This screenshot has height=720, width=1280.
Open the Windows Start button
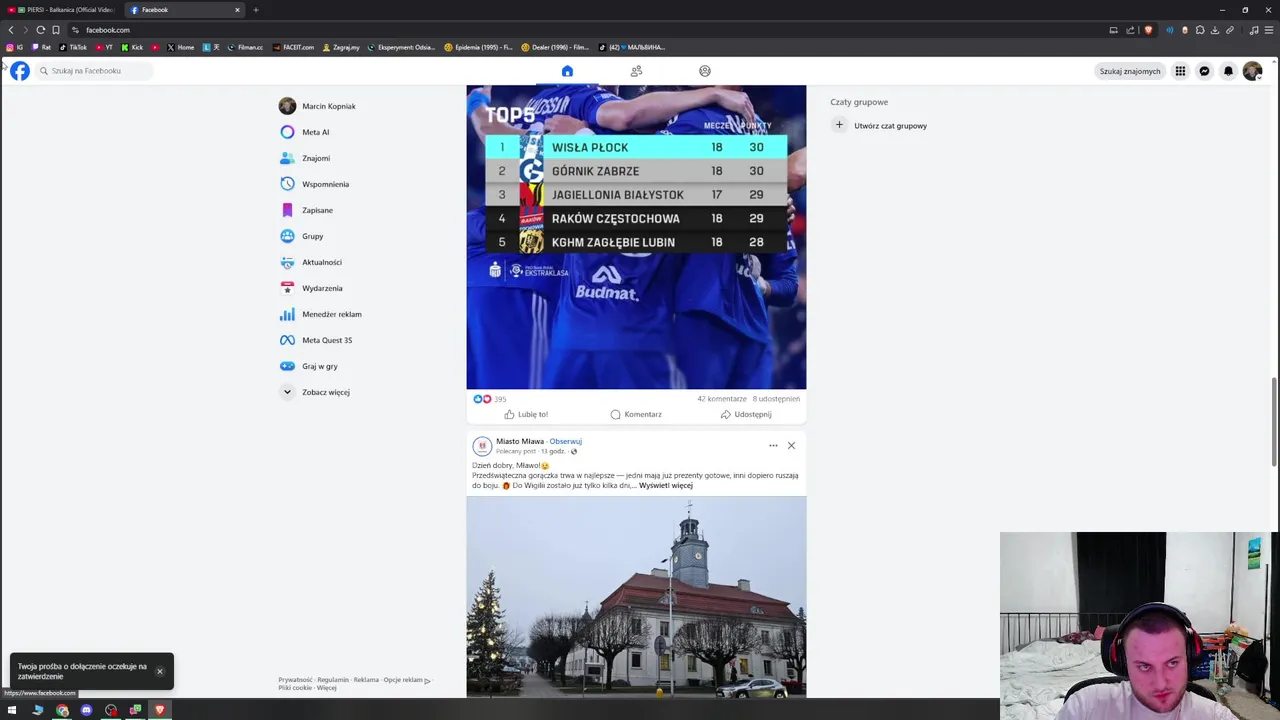click(12, 710)
